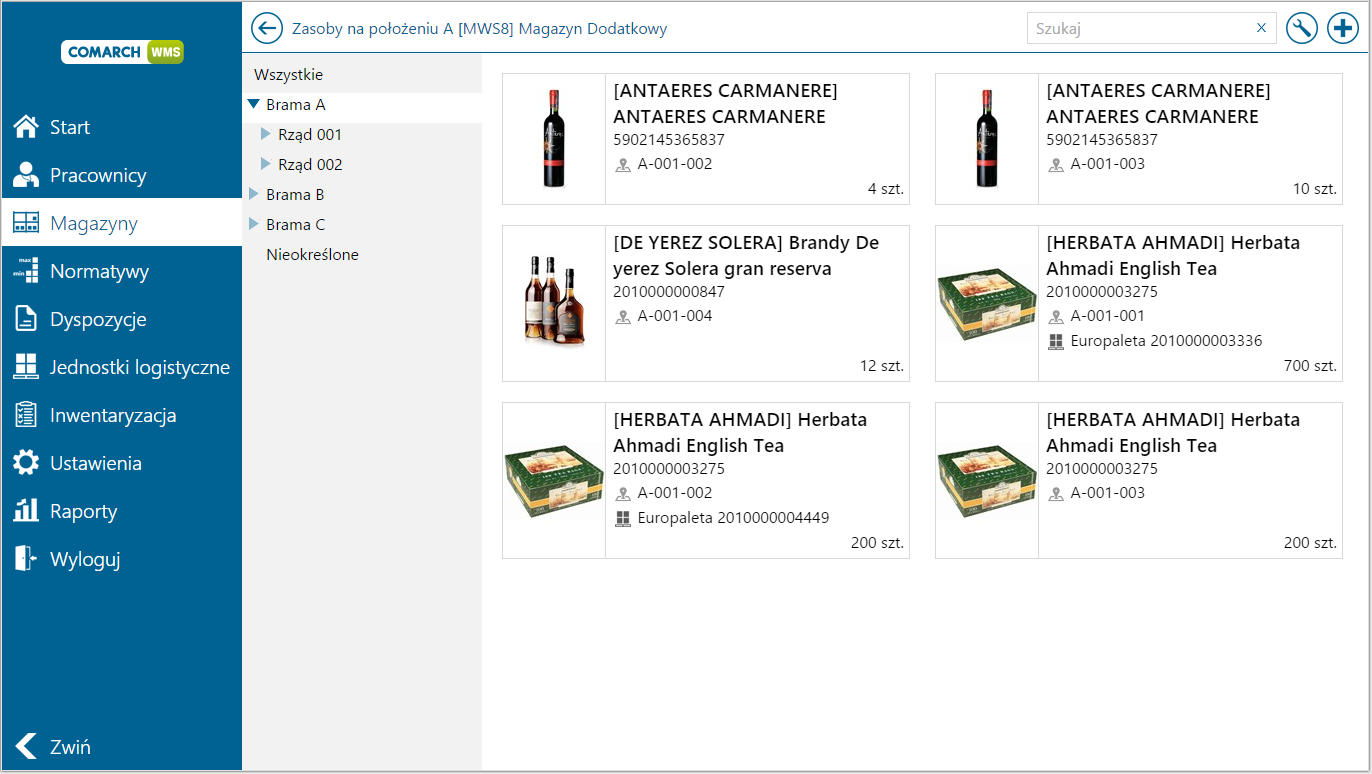Open the Start menu item
This screenshot has width=1372, height=774.
point(122,127)
